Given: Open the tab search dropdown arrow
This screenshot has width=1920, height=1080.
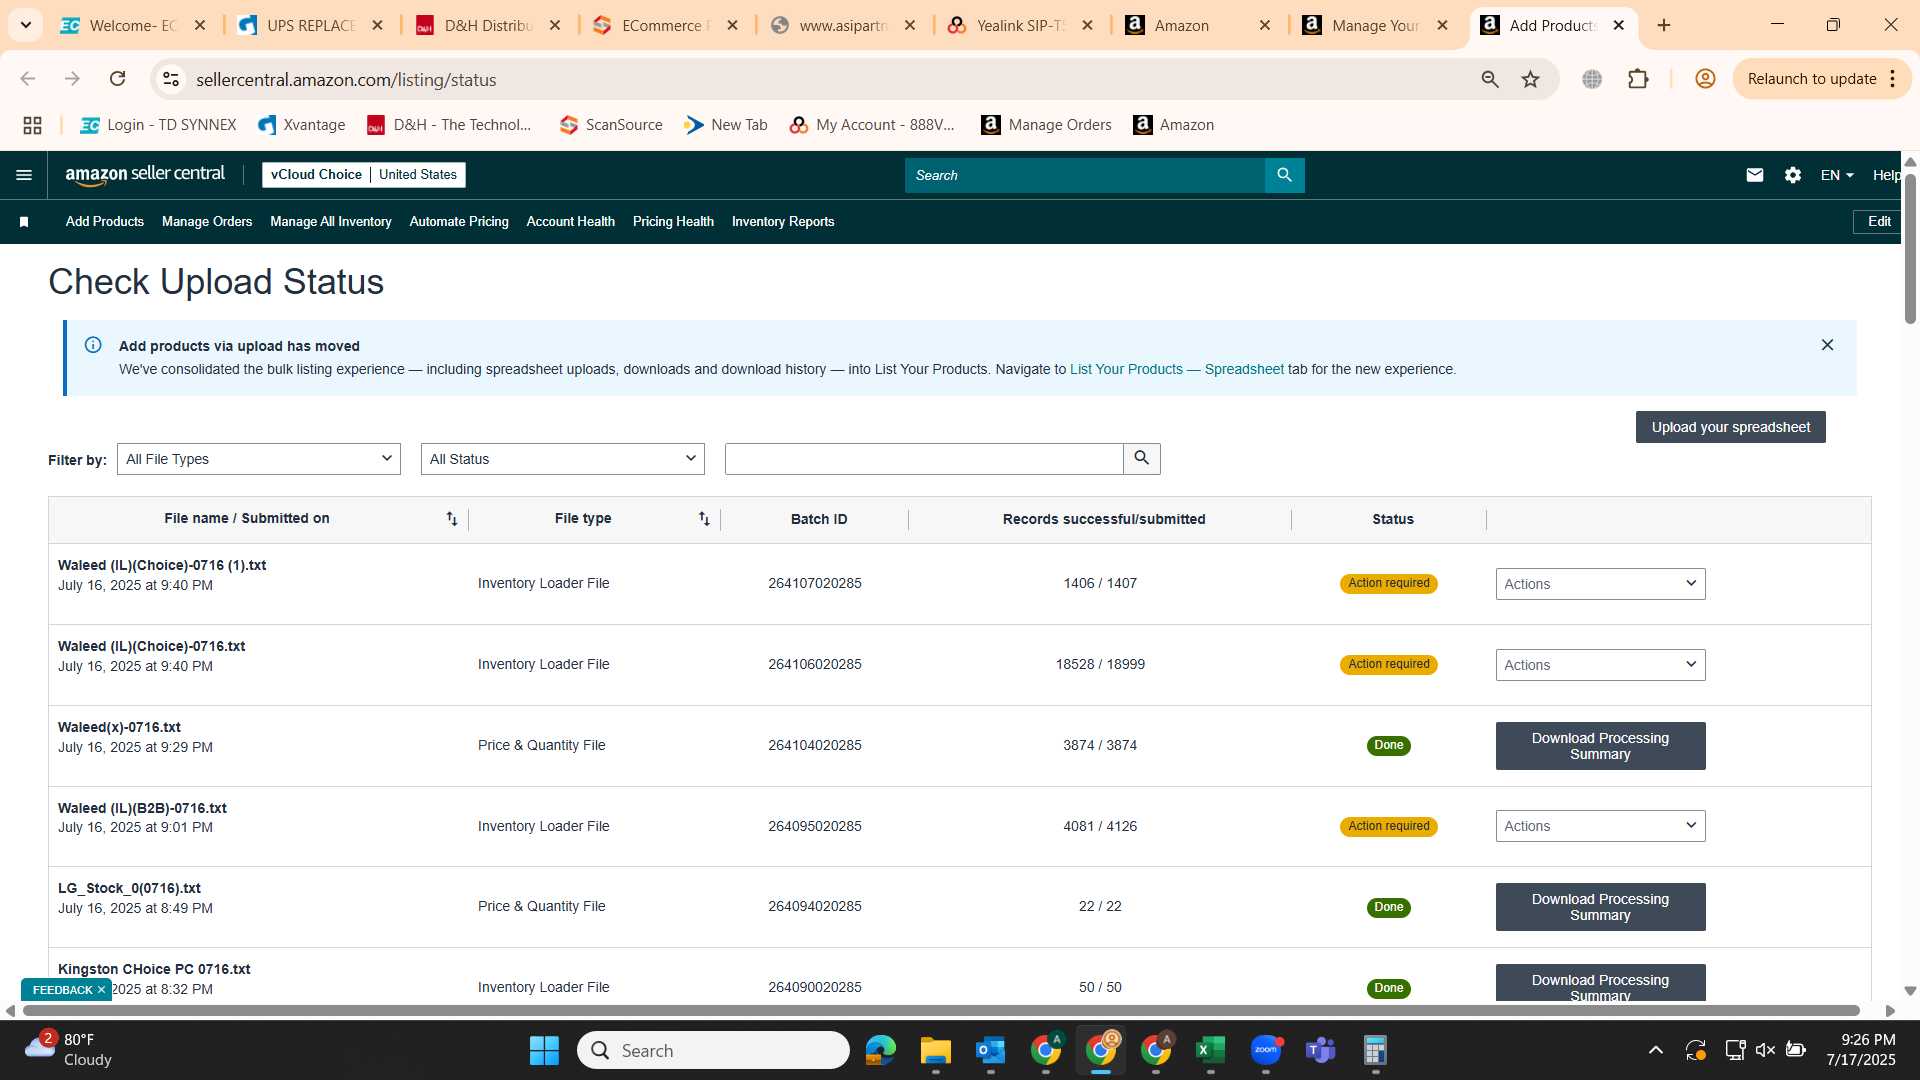Looking at the screenshot, I should [x=25, y=25].
